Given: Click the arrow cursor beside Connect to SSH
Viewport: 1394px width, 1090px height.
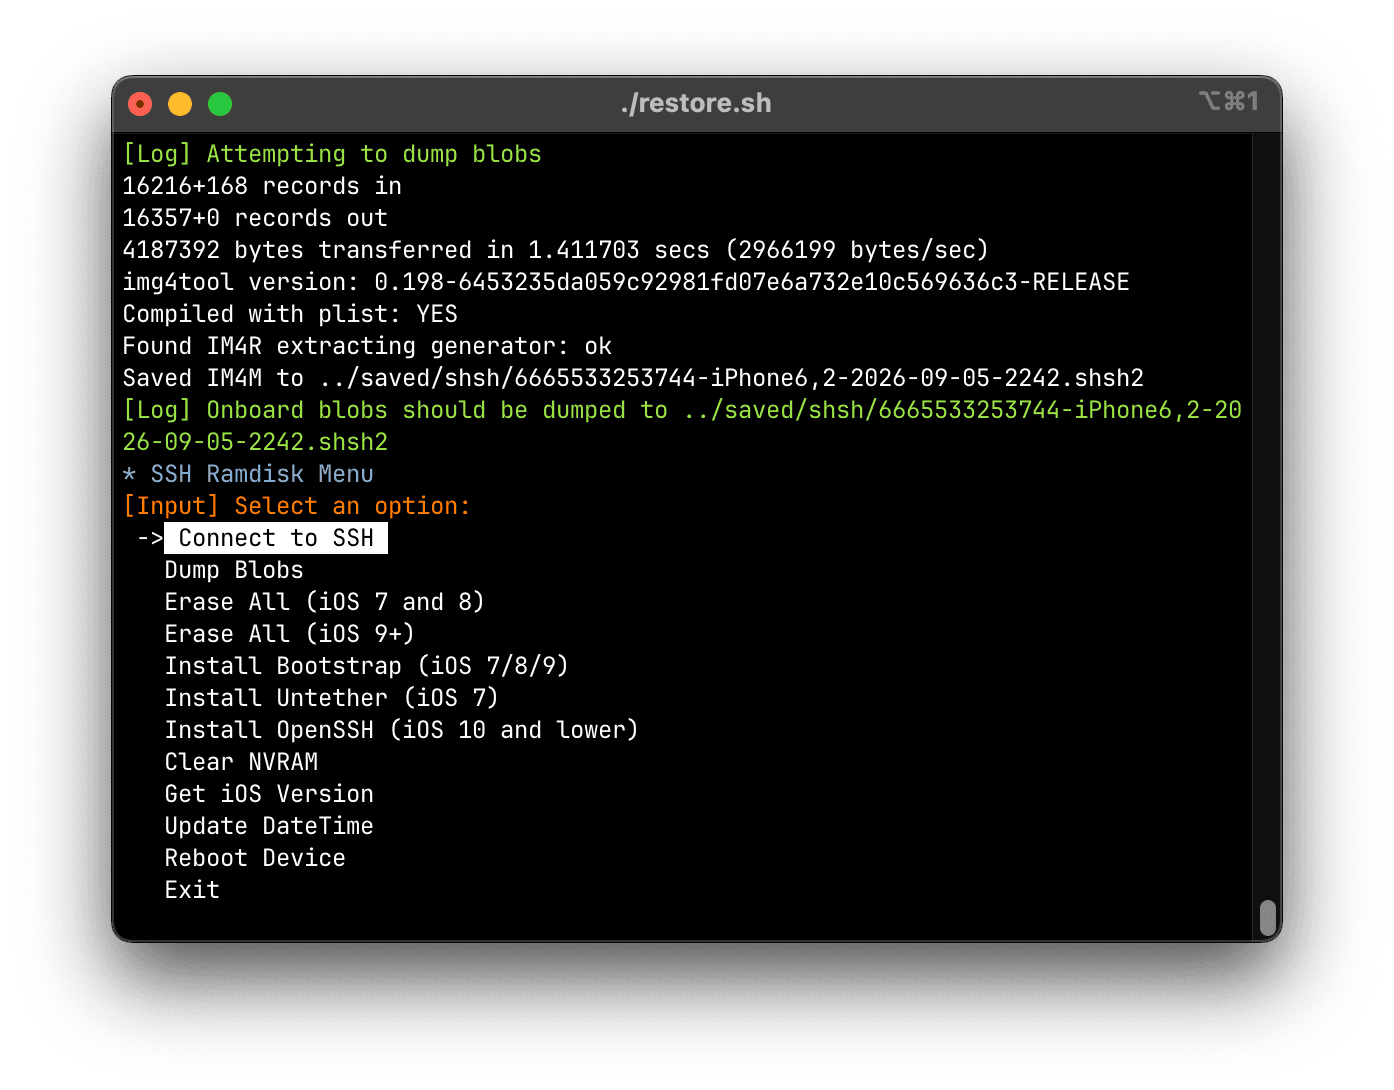Looking at the screenshot, I should pos(150,538).
